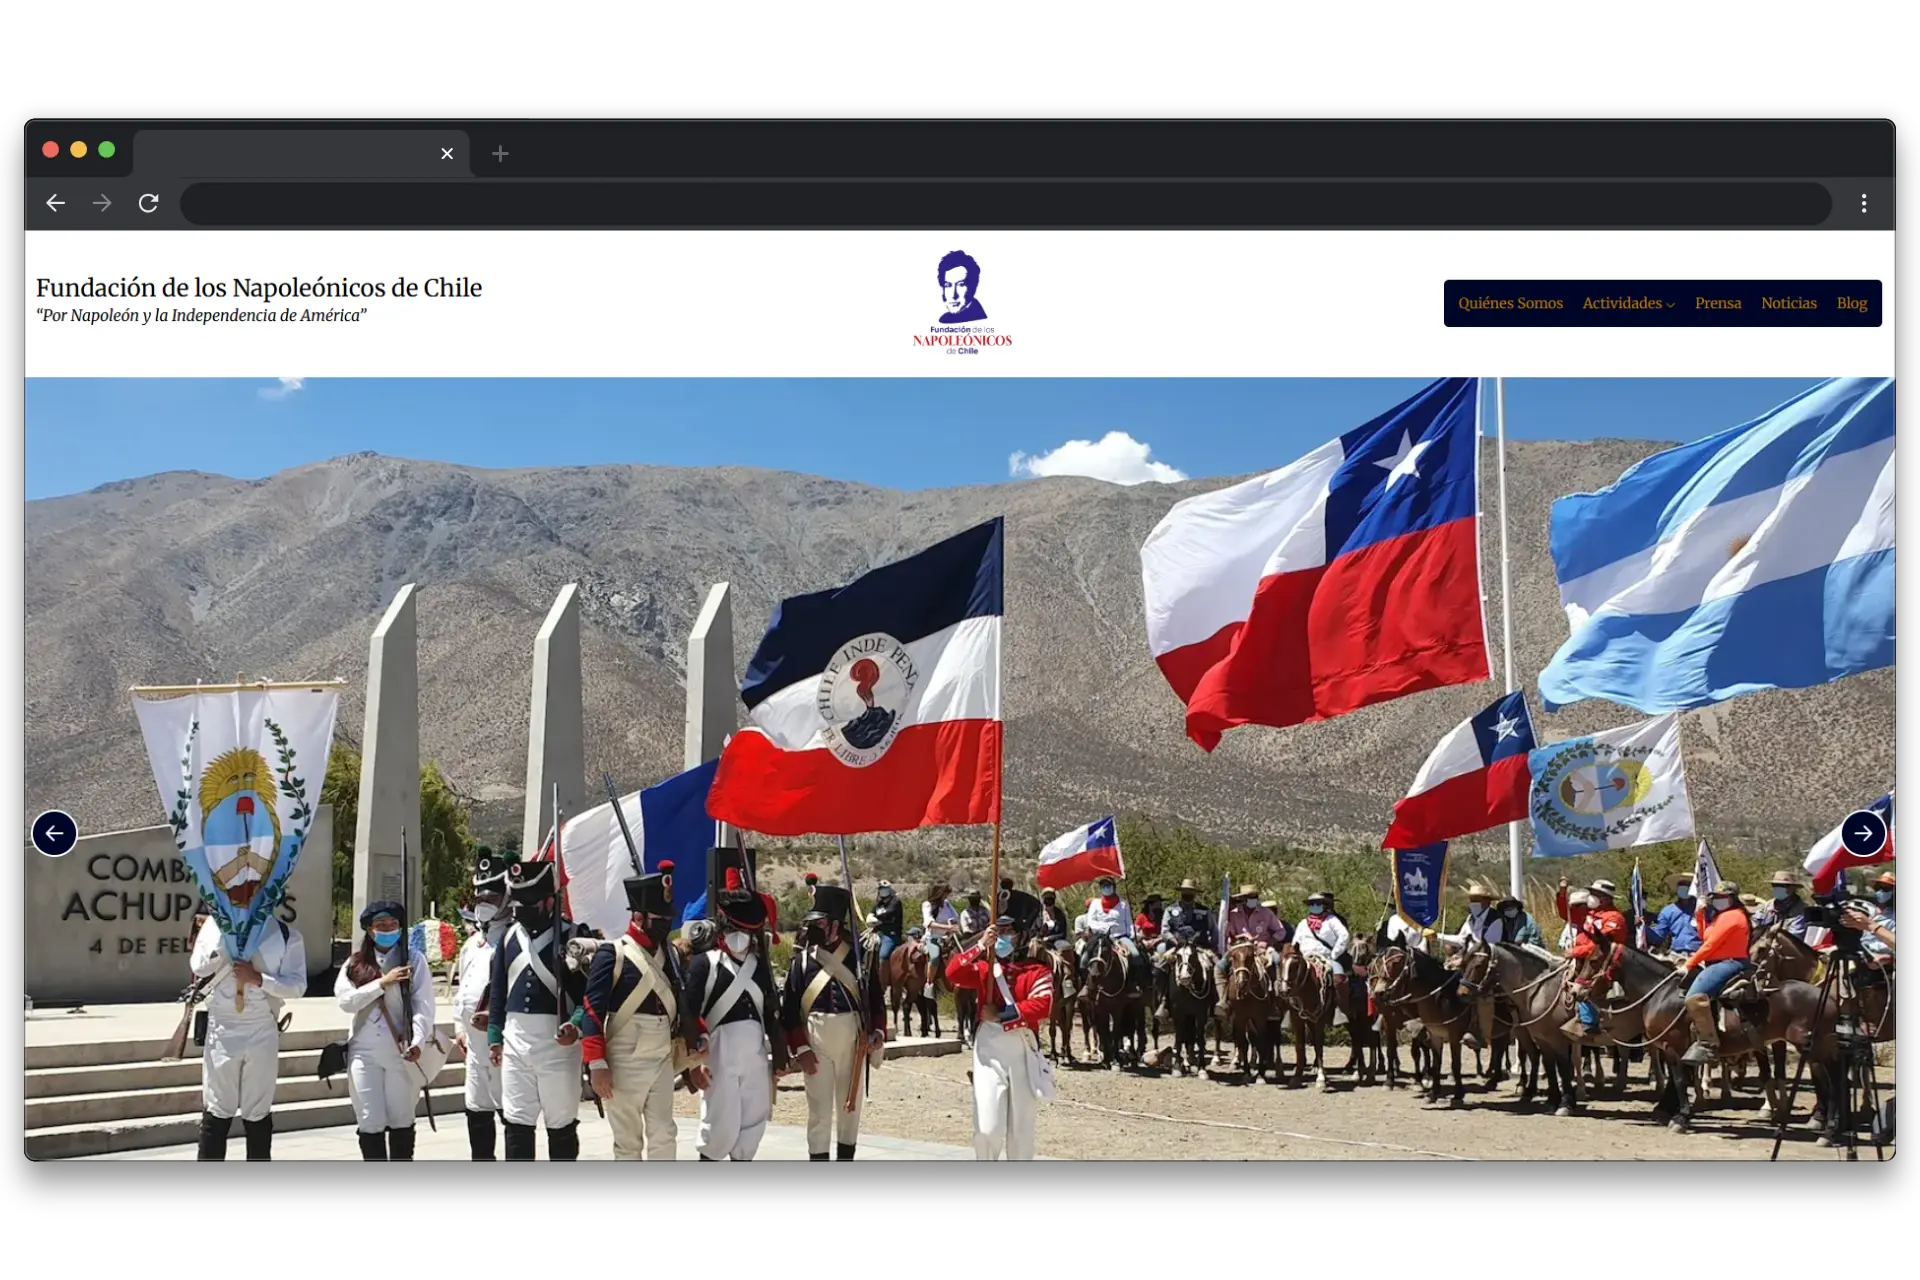
Task: Open the Actividades chevron submenu
Action: [1671, 304]
